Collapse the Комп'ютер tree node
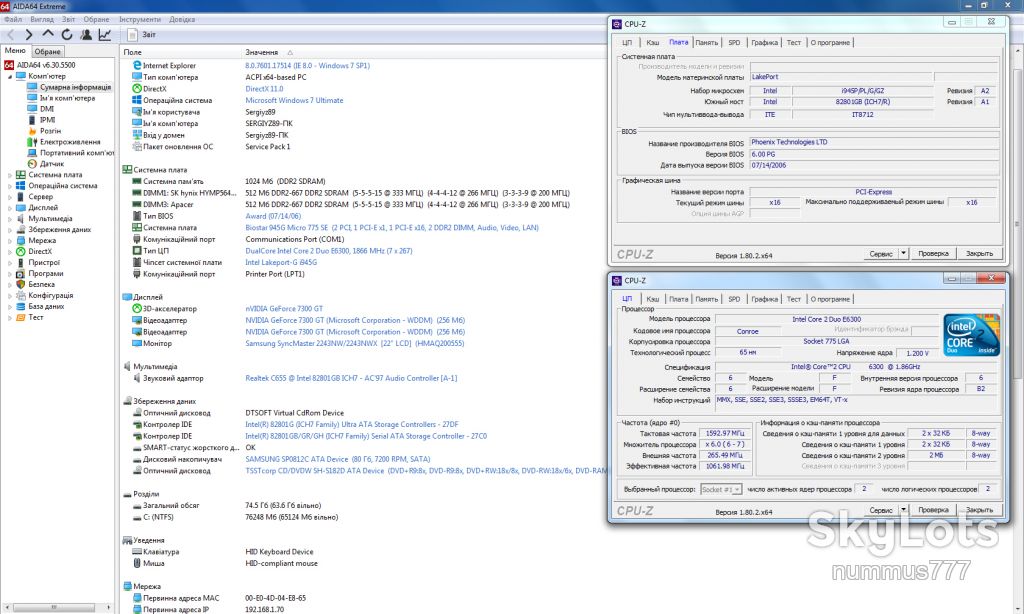 (x=10, y=76)
